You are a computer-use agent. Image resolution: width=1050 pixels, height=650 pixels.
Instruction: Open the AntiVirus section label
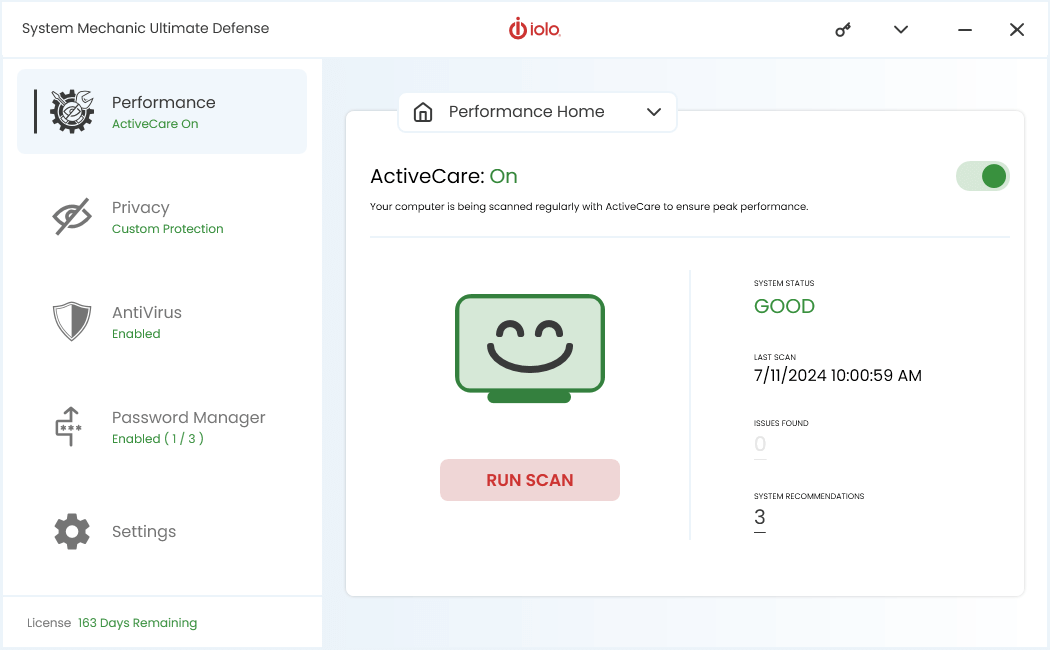(147, 312)
